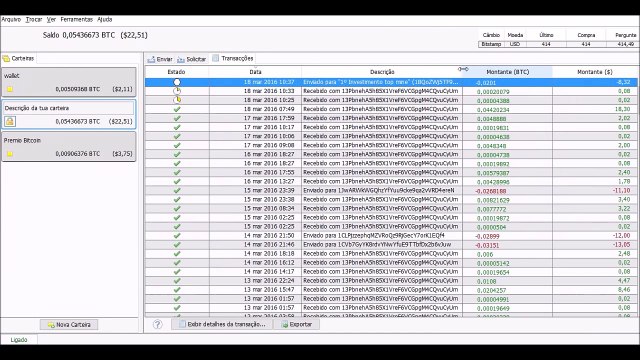Click the Saldo balance text
The height and width of the screenshot is (360, 640).
(95, 35)
